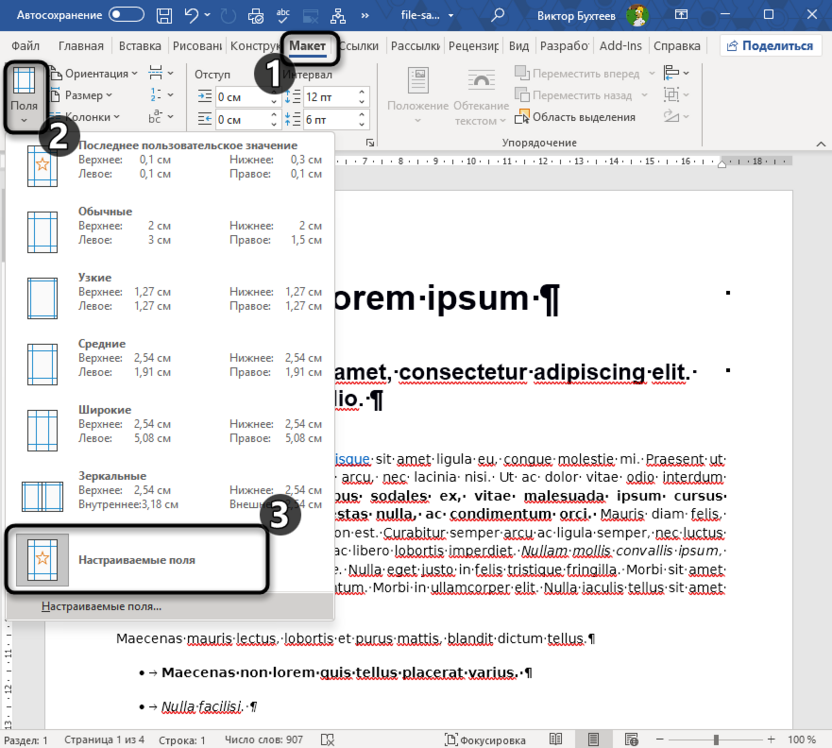The image size is (832, 748).
Task: Click the search magnifier icon
Action: pos(497,15)
